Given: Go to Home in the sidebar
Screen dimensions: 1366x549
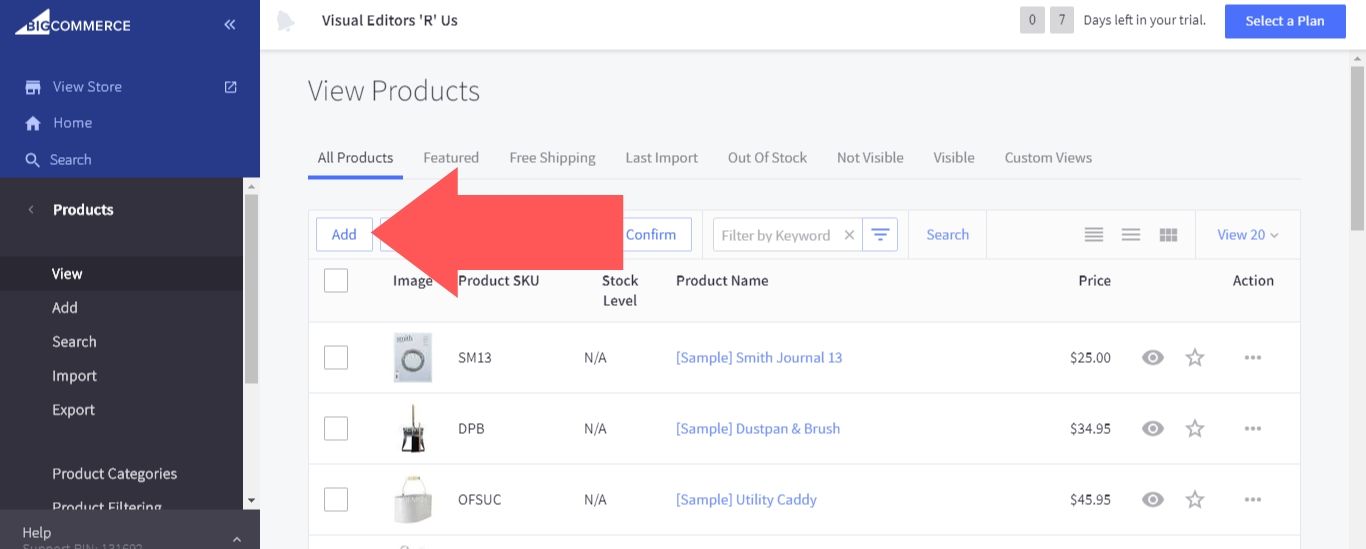Looking at the screenshot, I should [x=72, y=123].
